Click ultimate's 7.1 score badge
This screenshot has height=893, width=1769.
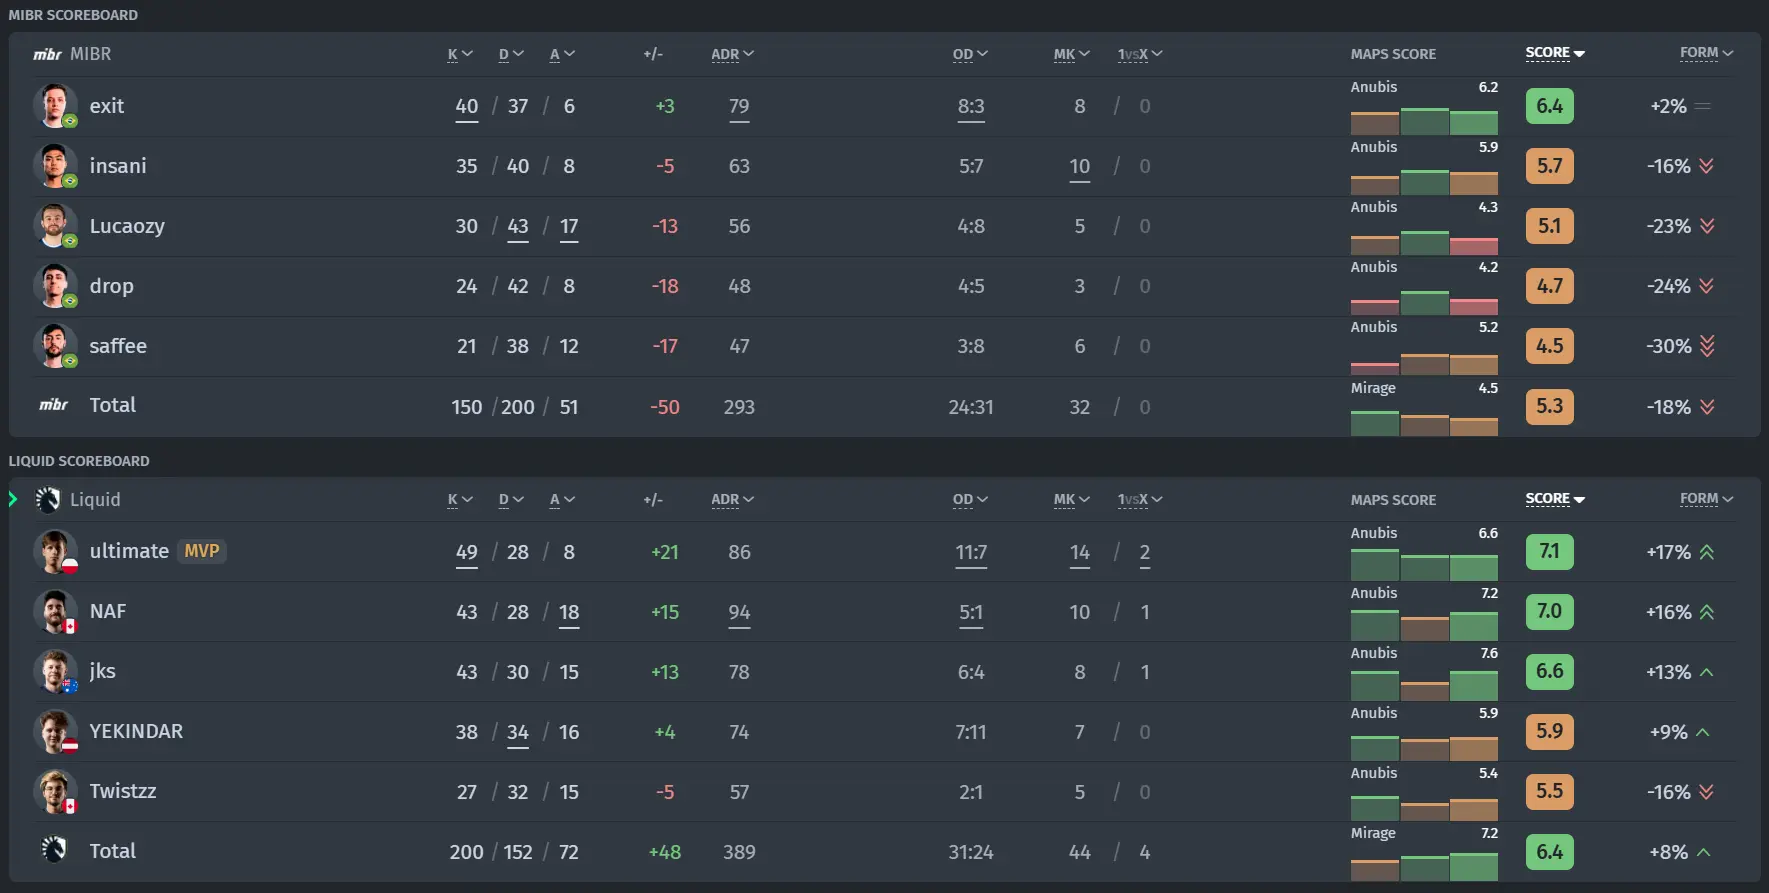click(1549, 552)
